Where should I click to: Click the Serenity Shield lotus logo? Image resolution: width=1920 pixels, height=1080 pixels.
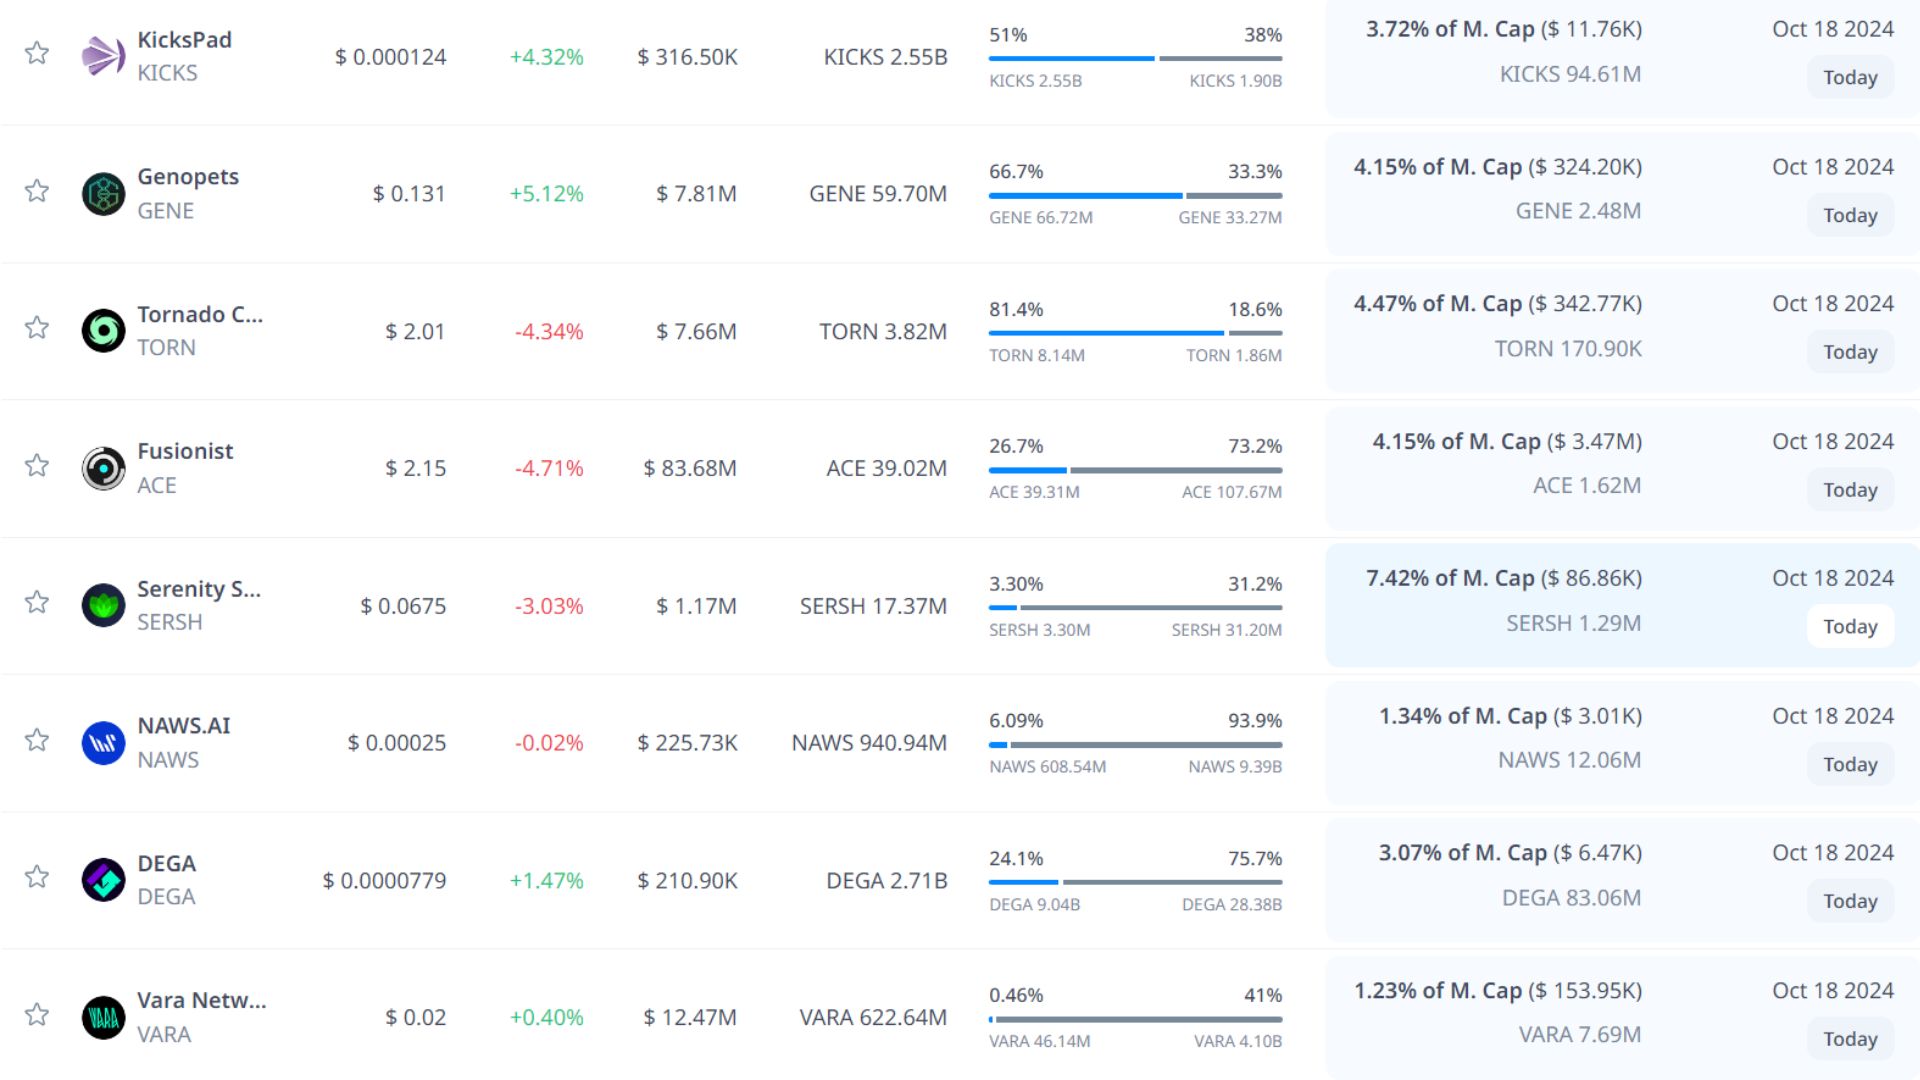click(x=103, y=605)
